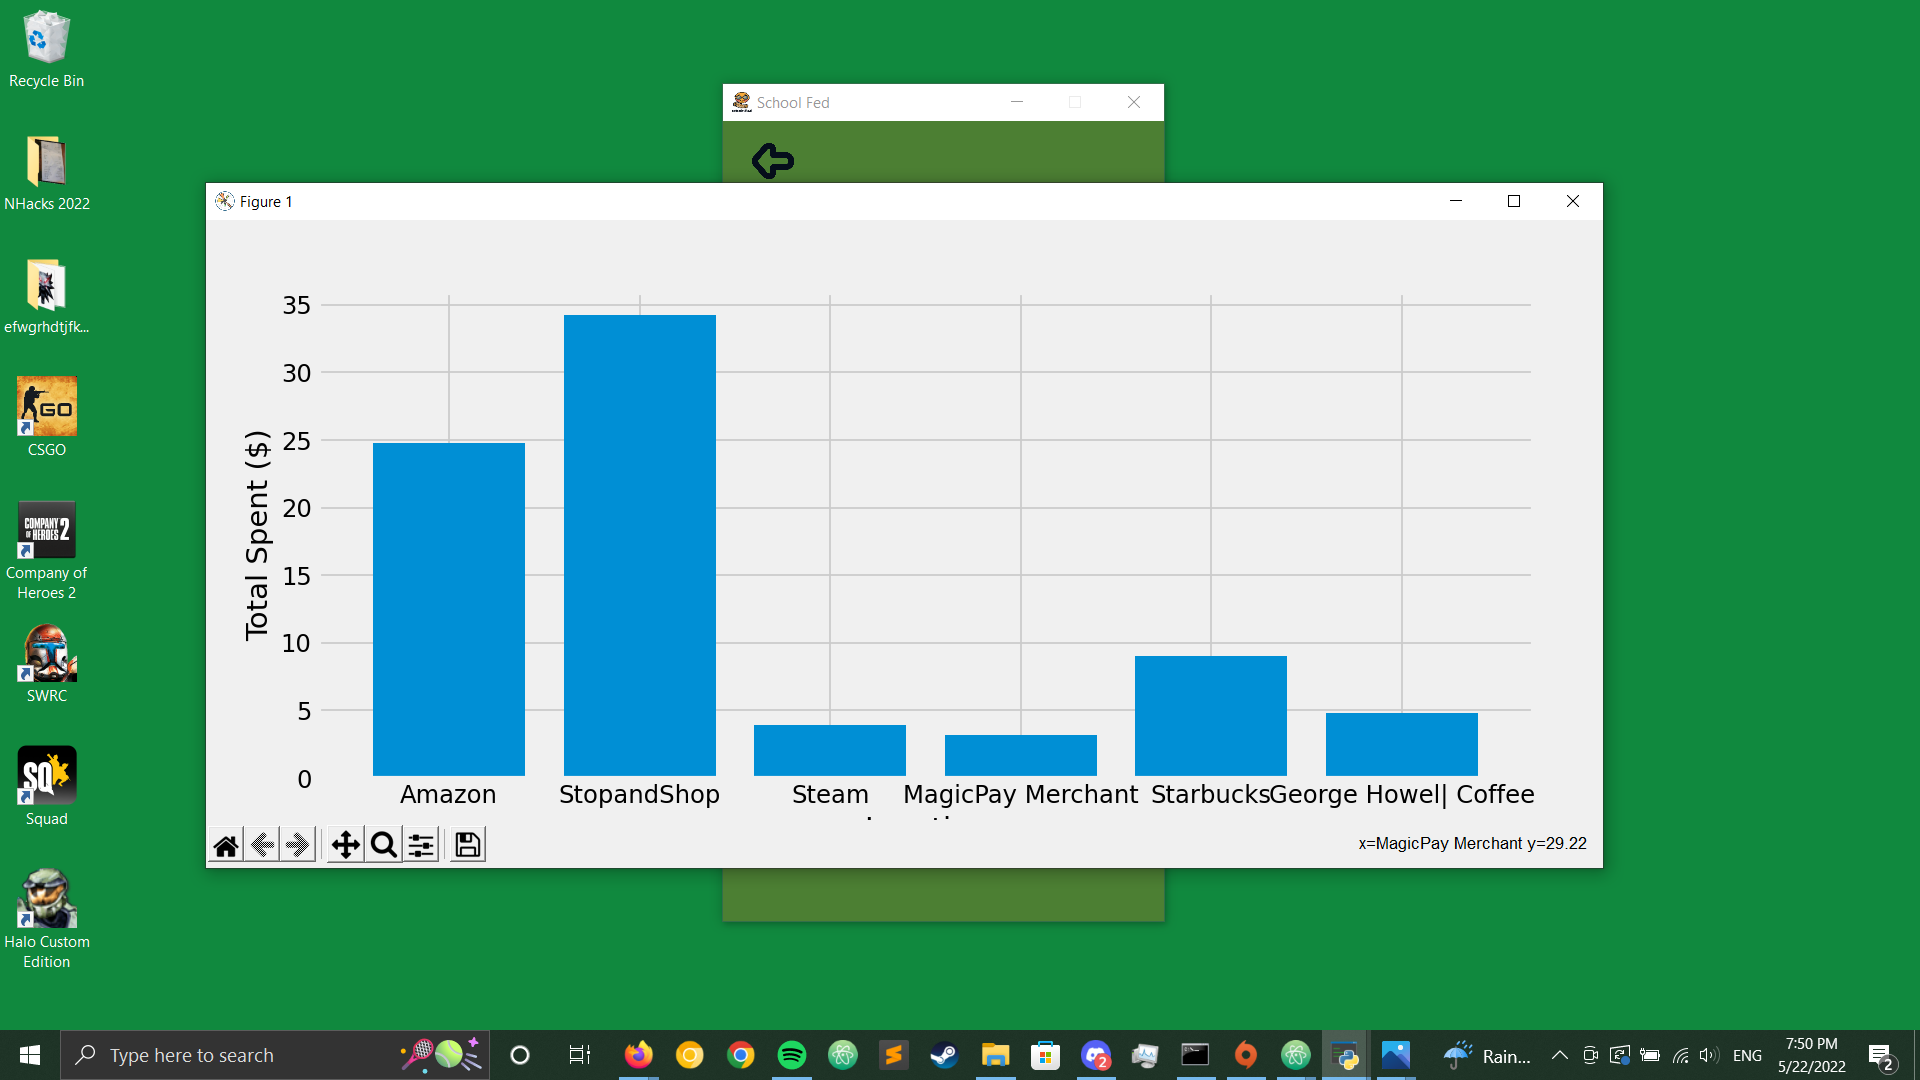Click the Home reset view icon

click(226, 845)
